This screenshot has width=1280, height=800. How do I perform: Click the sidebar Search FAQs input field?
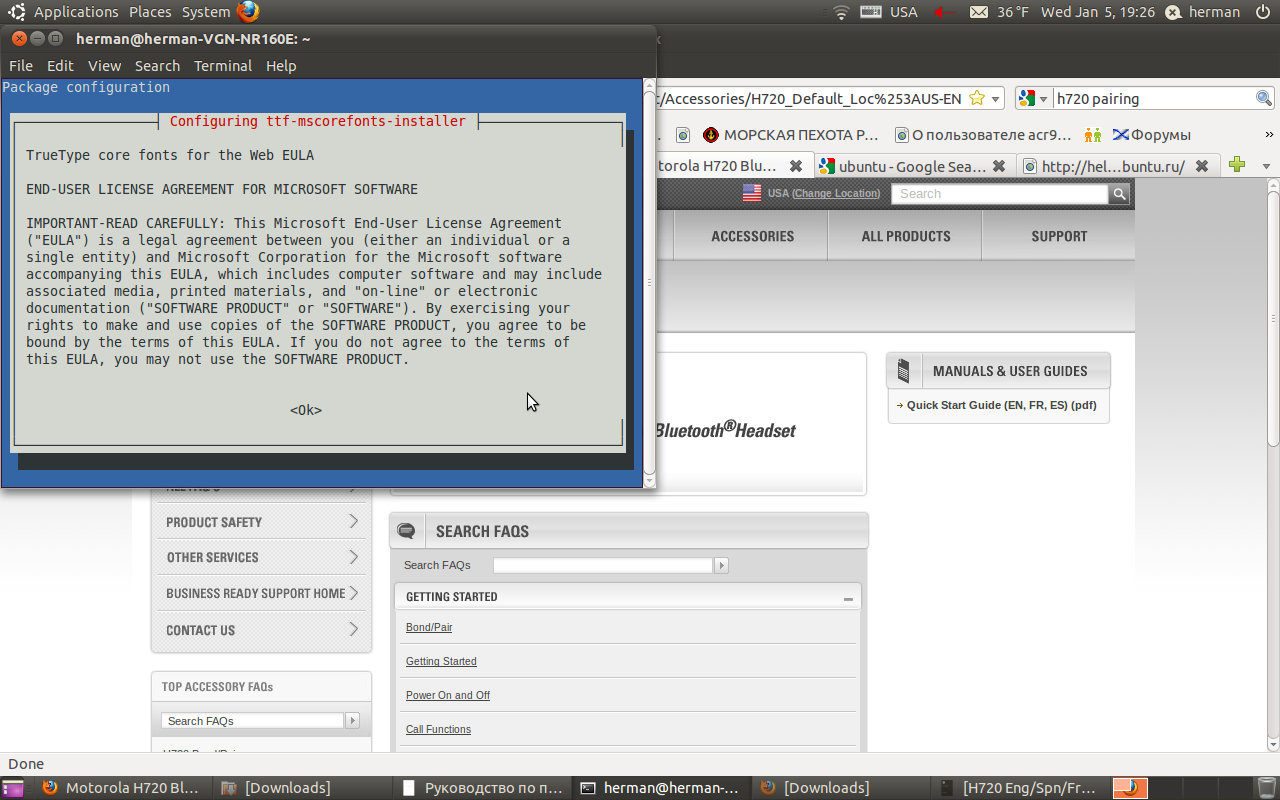tap(252, 720)
